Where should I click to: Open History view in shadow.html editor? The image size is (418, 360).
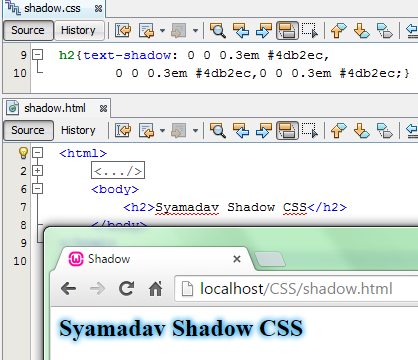[x=78, y=130]
